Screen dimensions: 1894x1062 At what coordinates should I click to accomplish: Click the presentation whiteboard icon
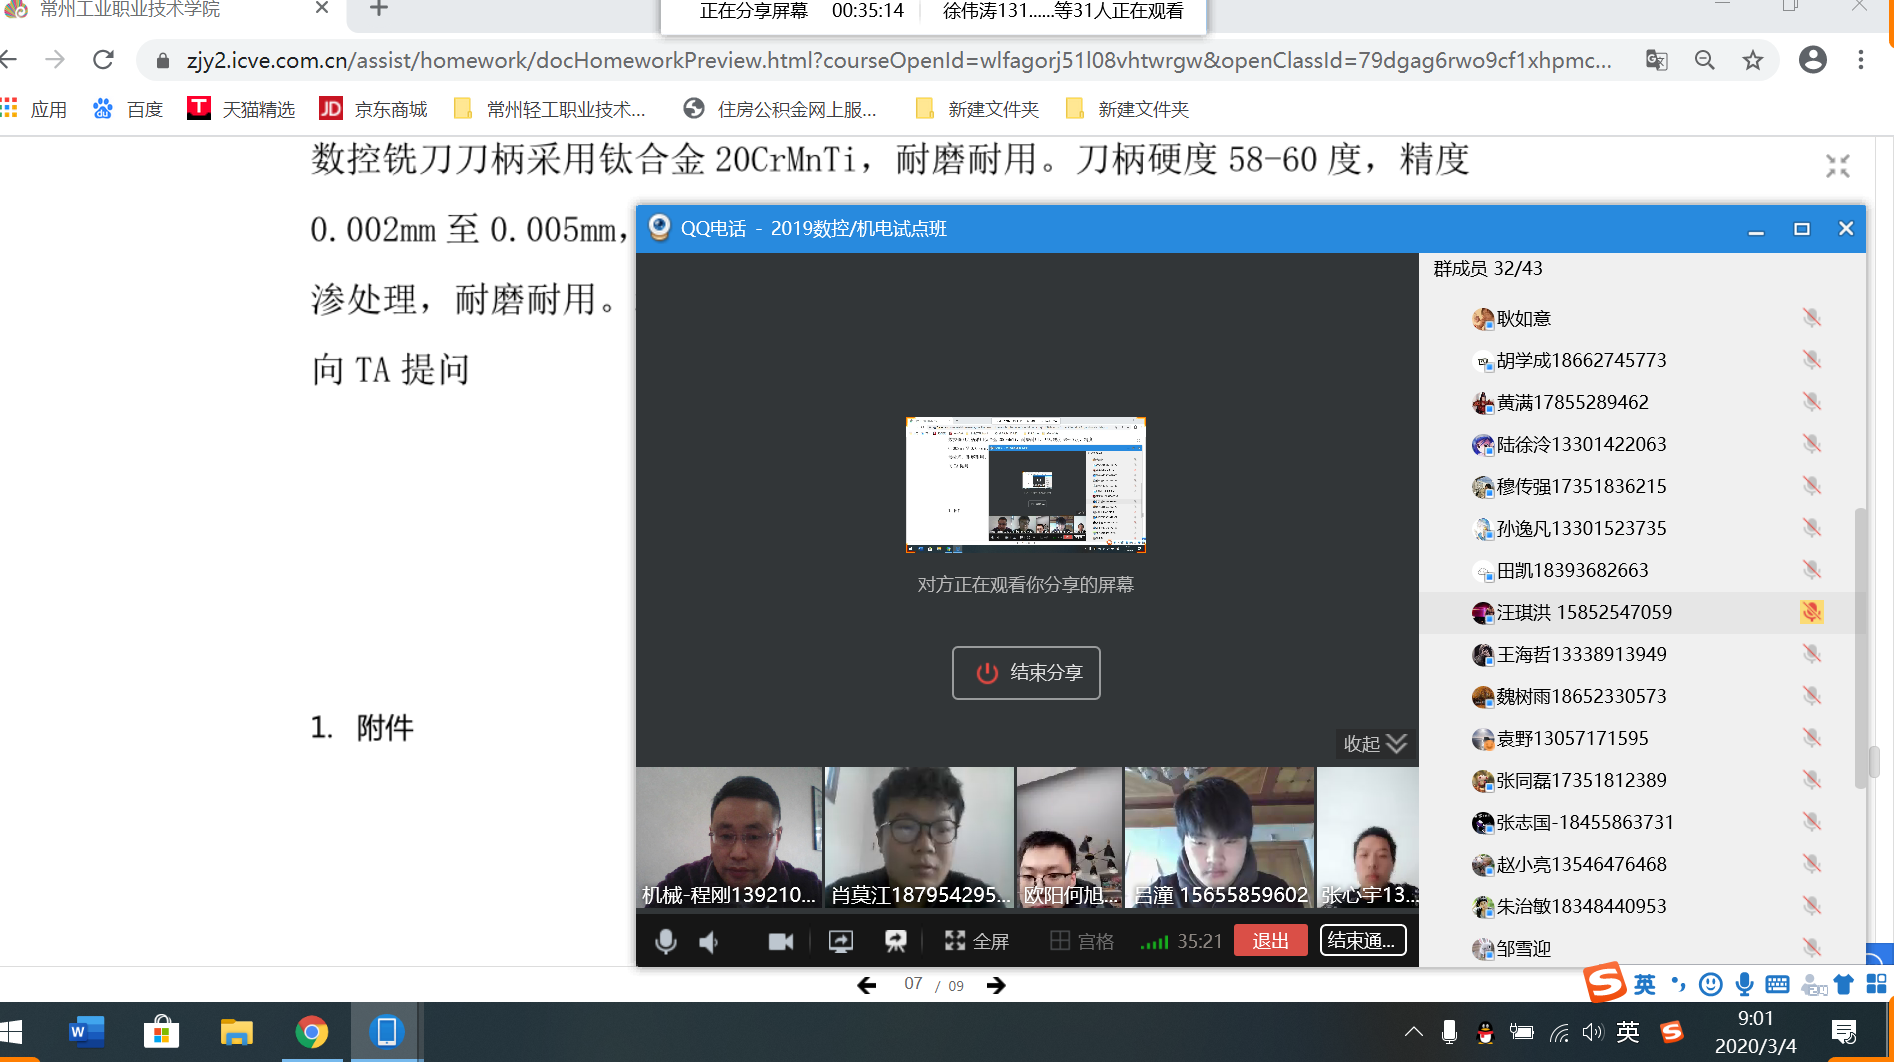895,941
